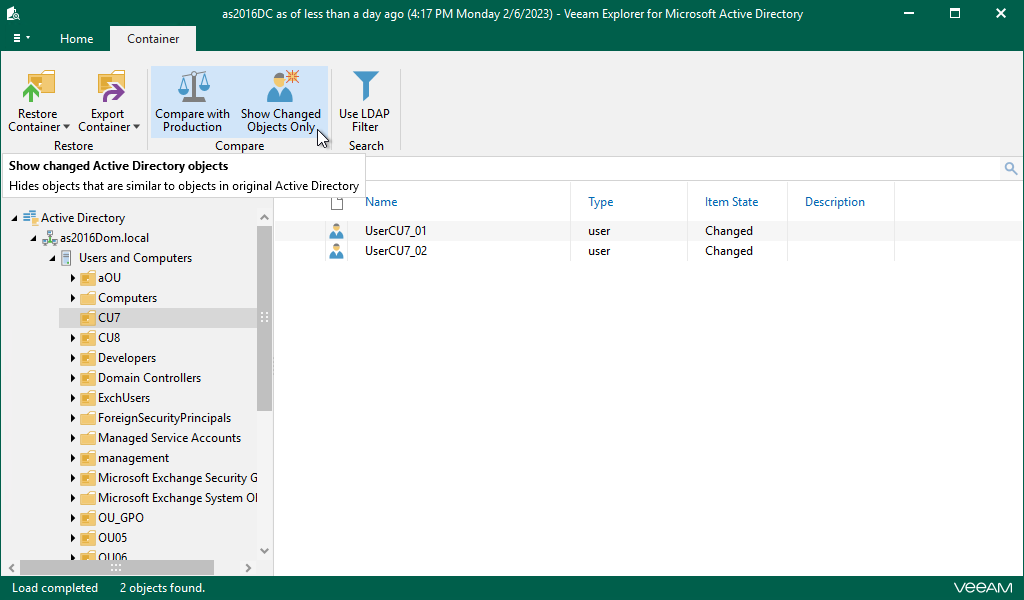Expand the Domain Controllers folder
The height and width of the screenshot is (600, 1024).
click(x=73, y=378)
